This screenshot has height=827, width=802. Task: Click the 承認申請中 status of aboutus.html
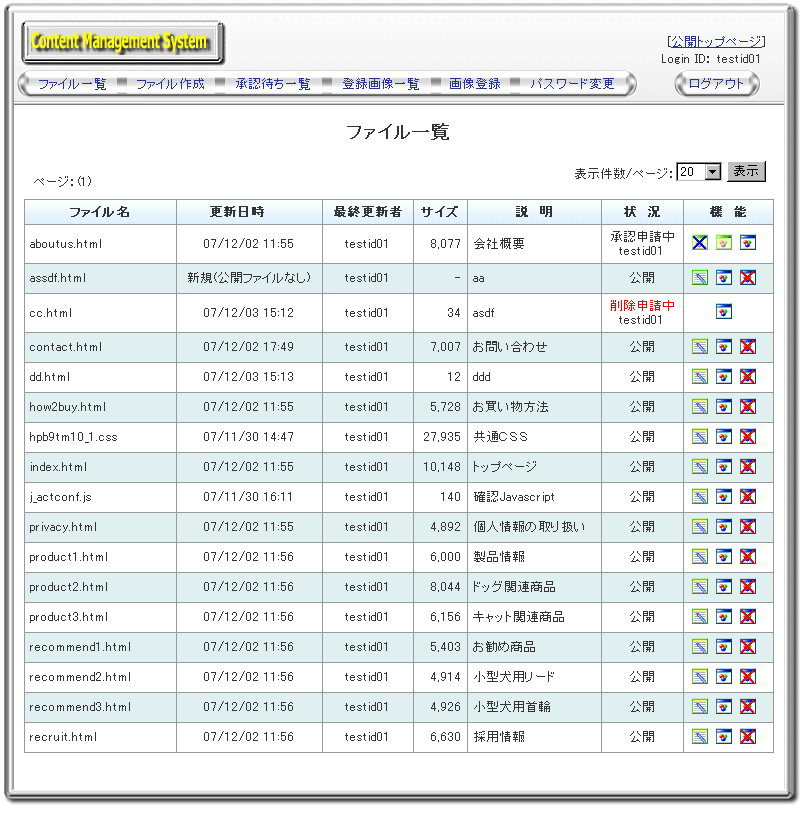tap(642, 237)
